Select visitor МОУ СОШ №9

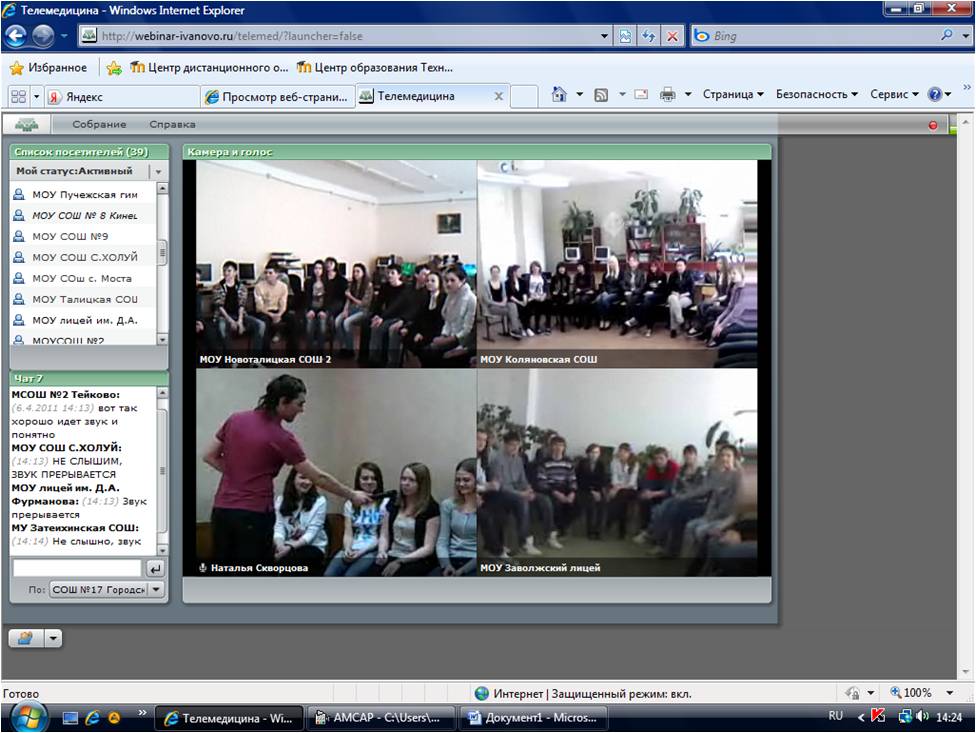pos(83,236)
